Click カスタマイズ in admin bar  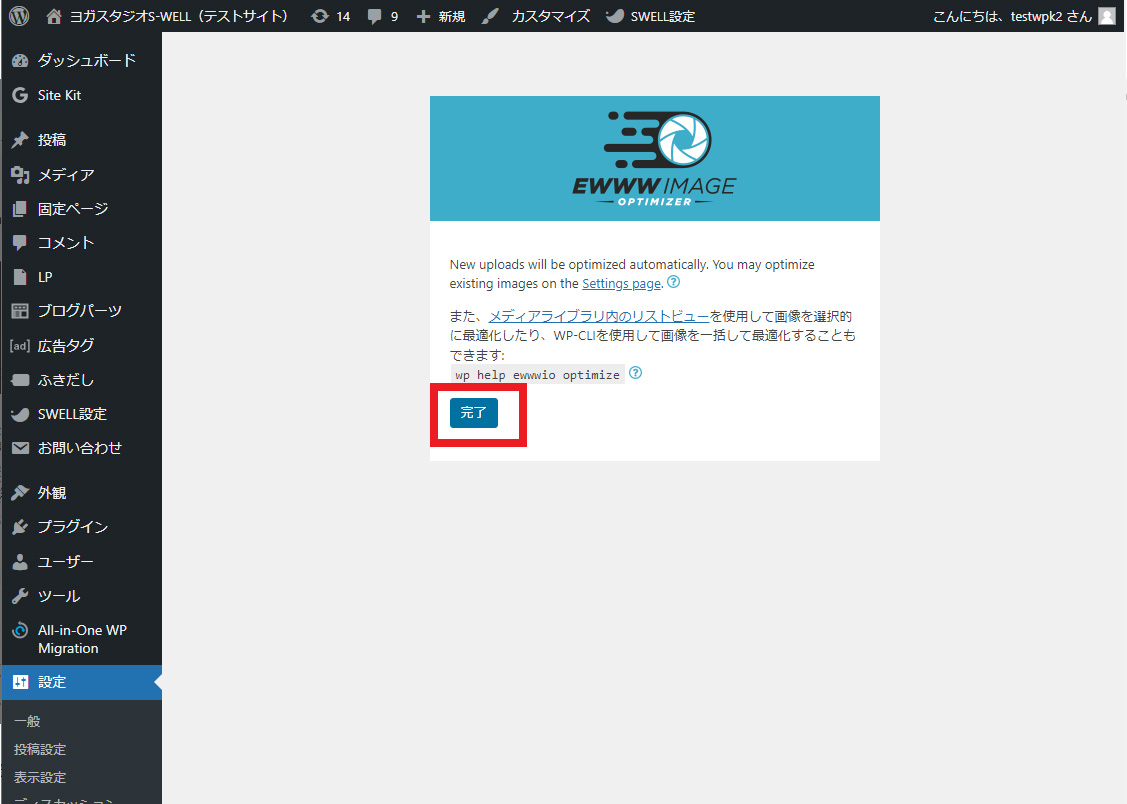pyautogui.click(x=551, y=16)
